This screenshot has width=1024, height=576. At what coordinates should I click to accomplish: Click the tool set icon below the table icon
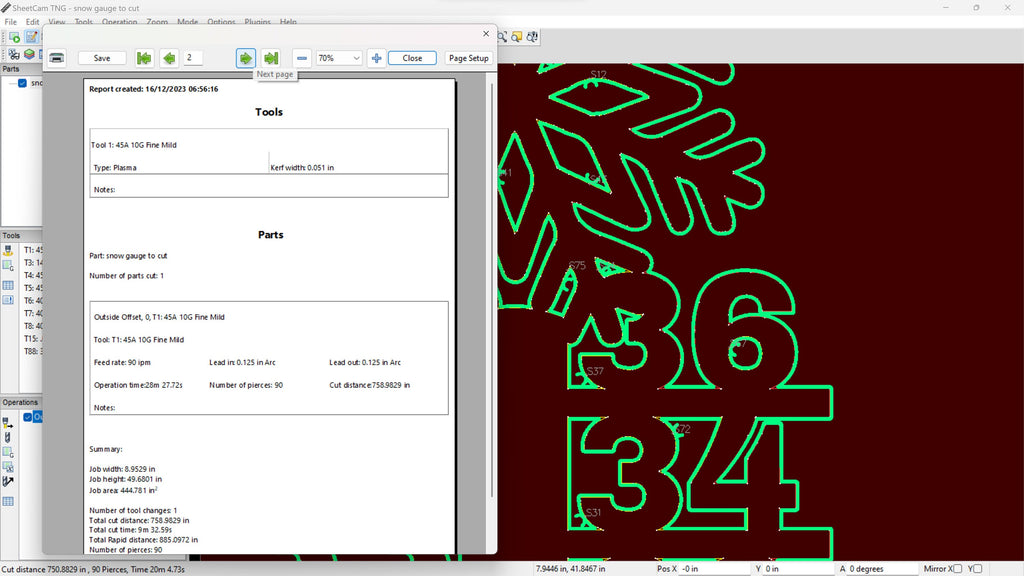pyautogui.click(x=8, y=300)
